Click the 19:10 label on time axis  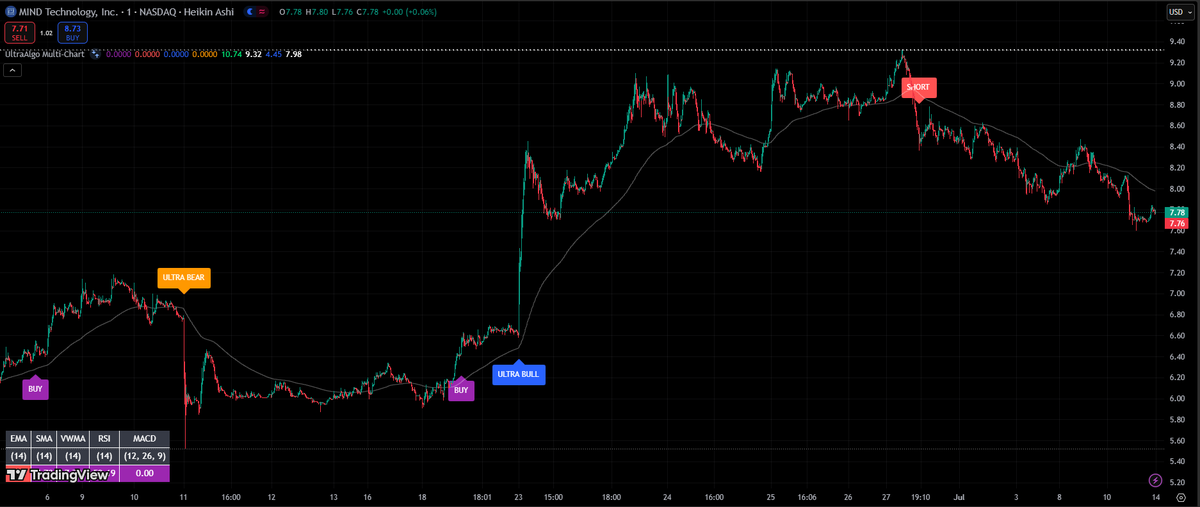tap(920, 496)
